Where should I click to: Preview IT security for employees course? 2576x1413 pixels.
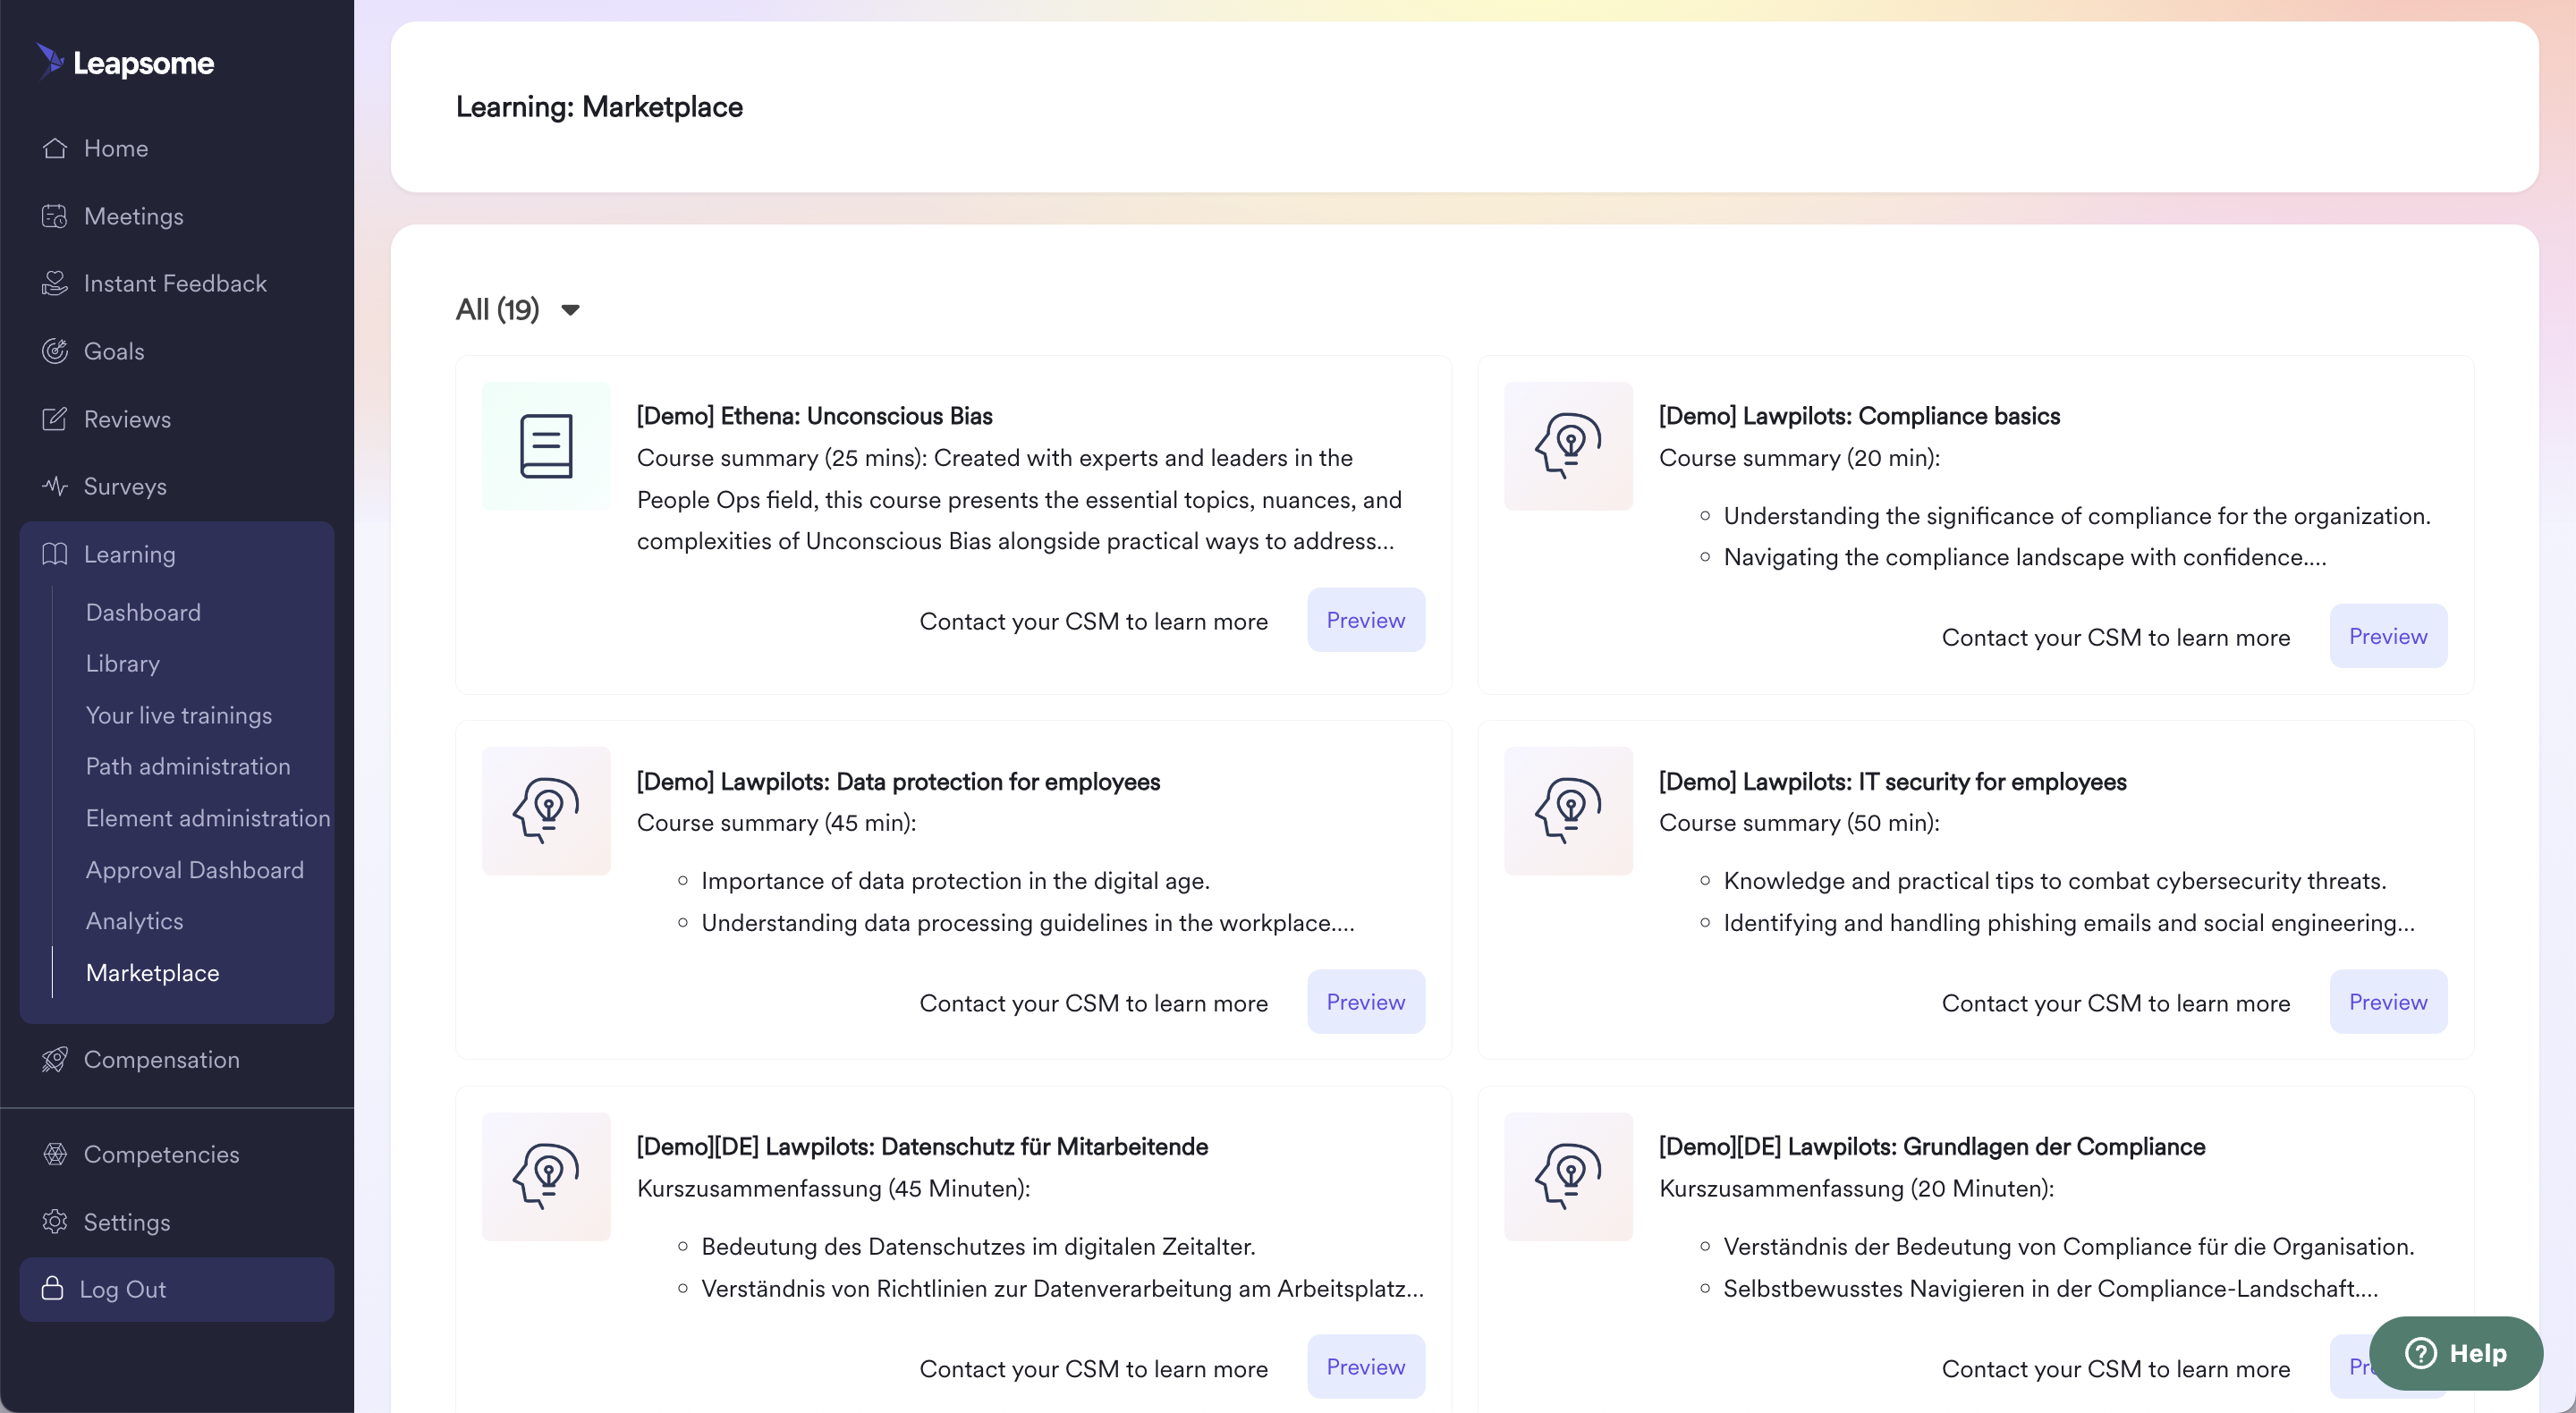click(2388, 1002)
